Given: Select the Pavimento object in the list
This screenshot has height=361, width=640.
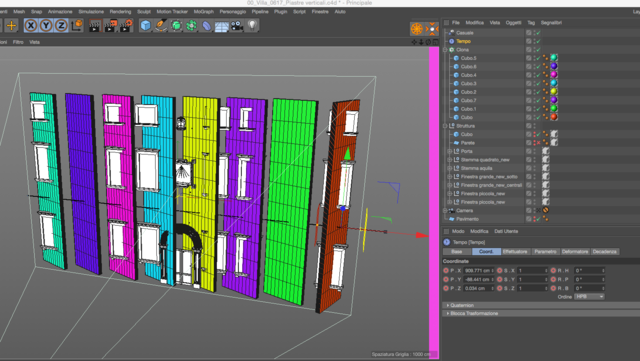Looking at the screenshot, I should point(467,219).
